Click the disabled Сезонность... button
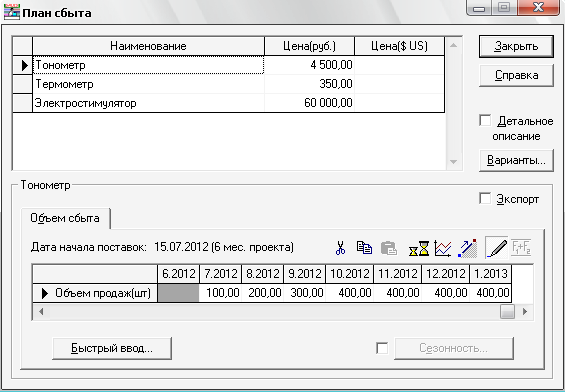 (x=454, y=348)
